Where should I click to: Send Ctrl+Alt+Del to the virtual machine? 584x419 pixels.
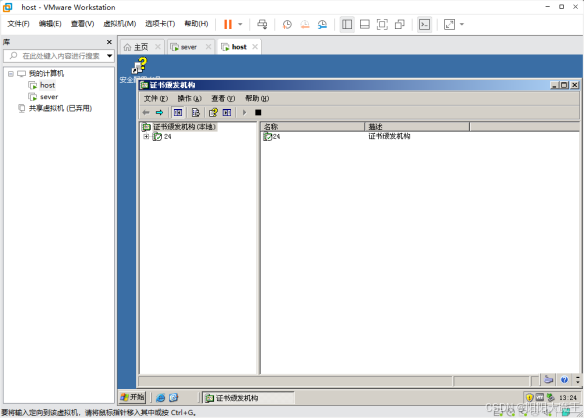pyautogui.click(x=262, y=25)
